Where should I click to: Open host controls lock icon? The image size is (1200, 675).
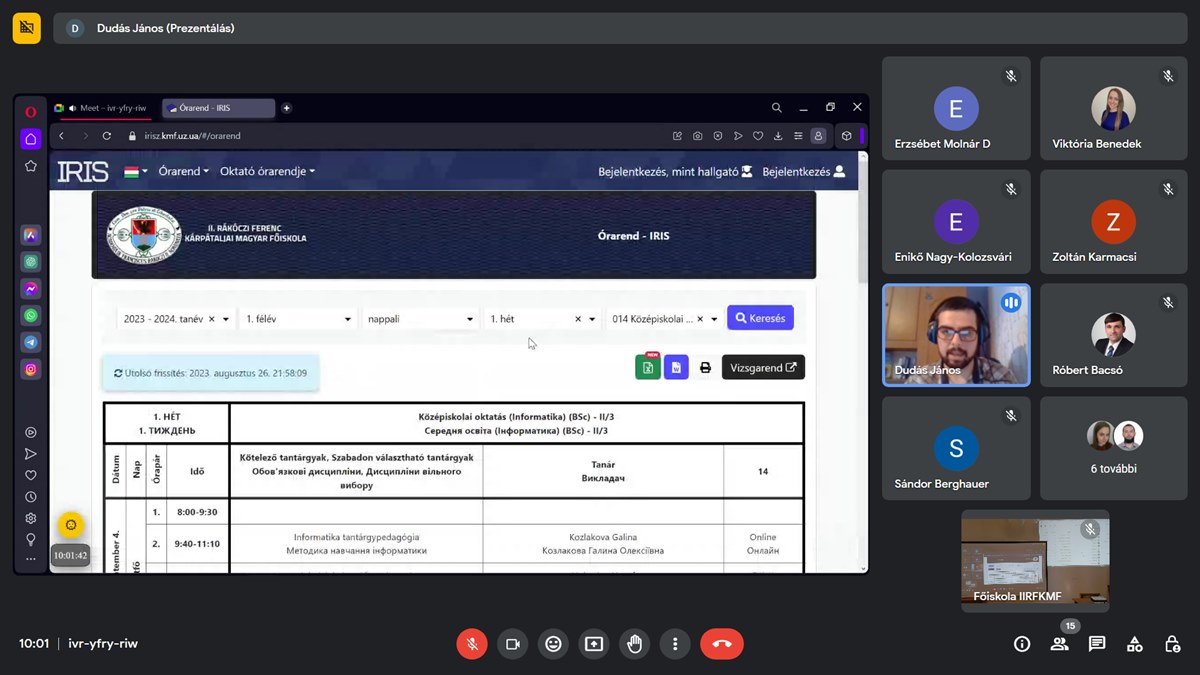pyautogui.click(x=1172, y=644)
